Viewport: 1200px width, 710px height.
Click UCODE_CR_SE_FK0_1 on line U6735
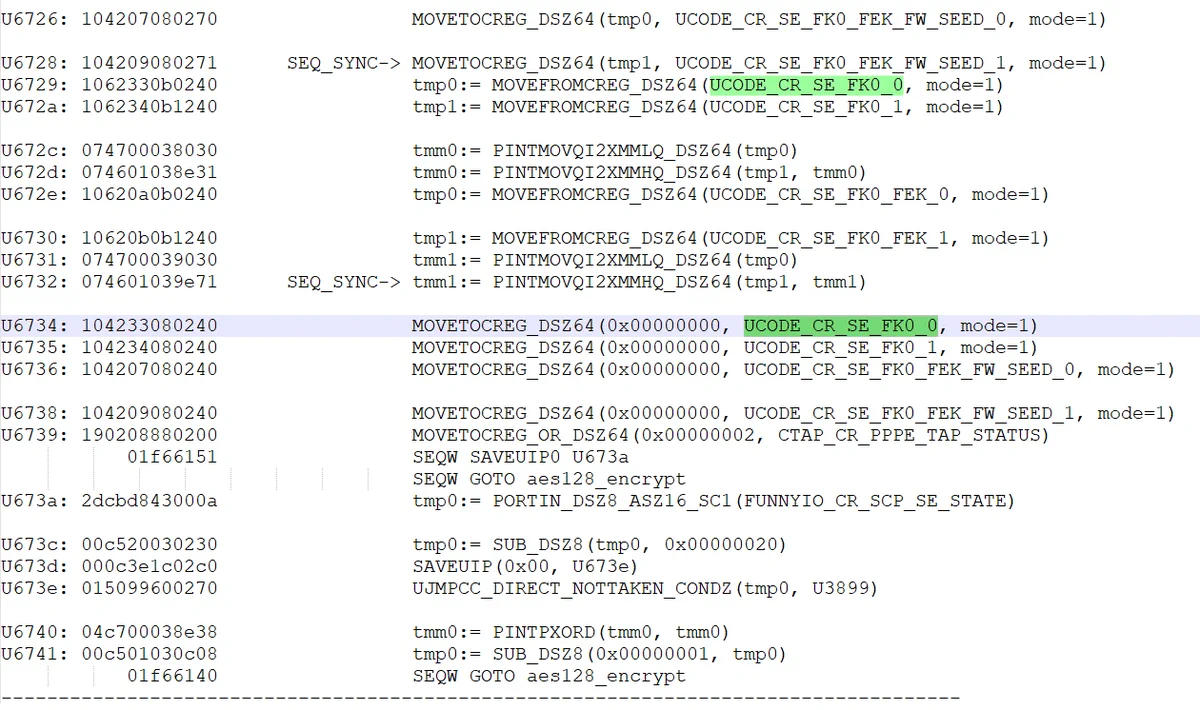tap(841, 348)
